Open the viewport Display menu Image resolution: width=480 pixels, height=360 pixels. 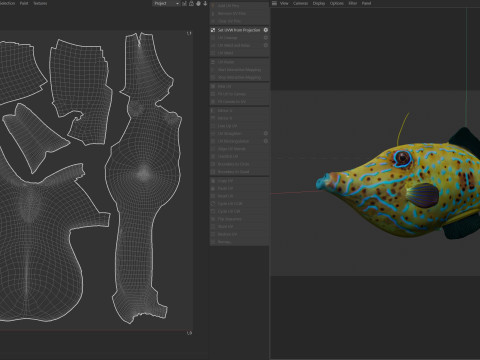[319, 3]
